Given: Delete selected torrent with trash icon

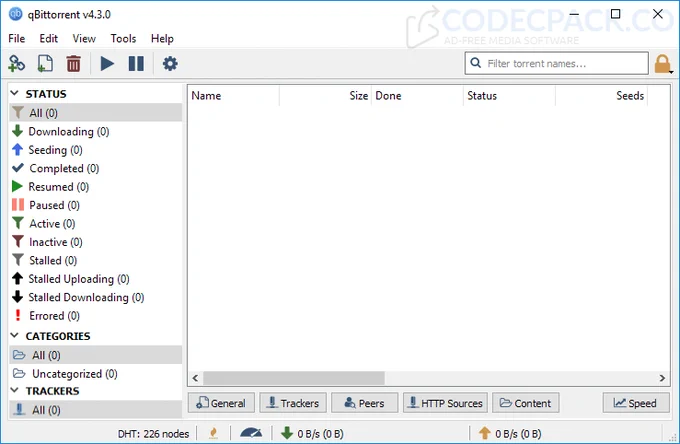Looking at the screenshot, I should coord(73,64).
